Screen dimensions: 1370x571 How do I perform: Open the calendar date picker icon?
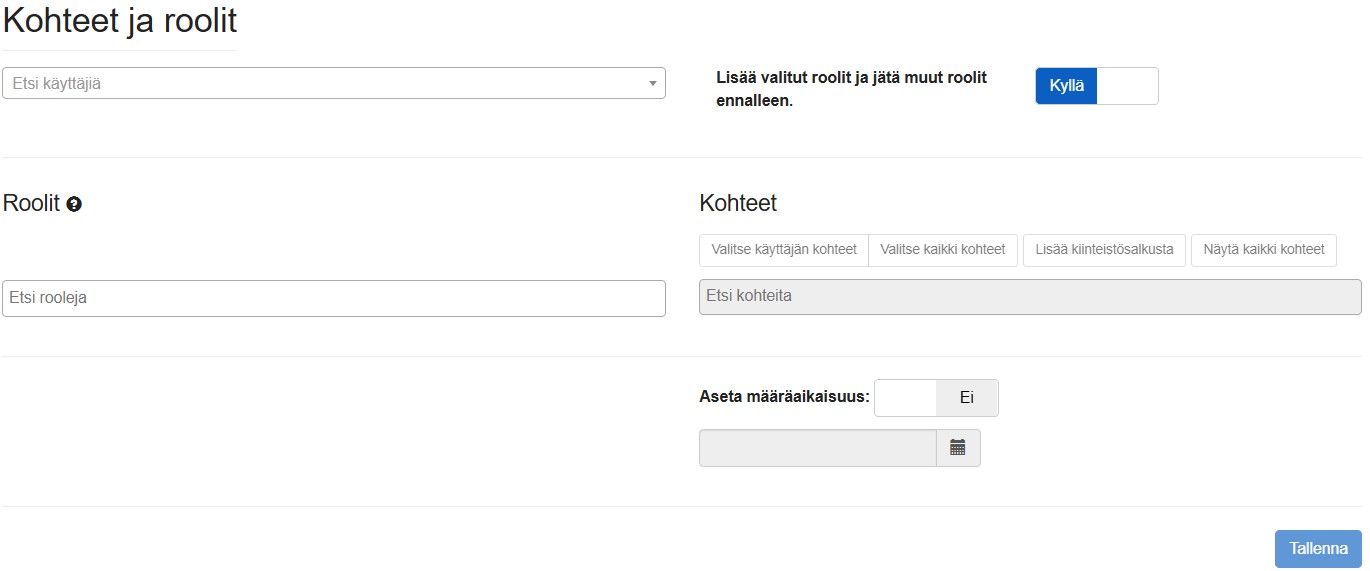[x=958, y=448]
